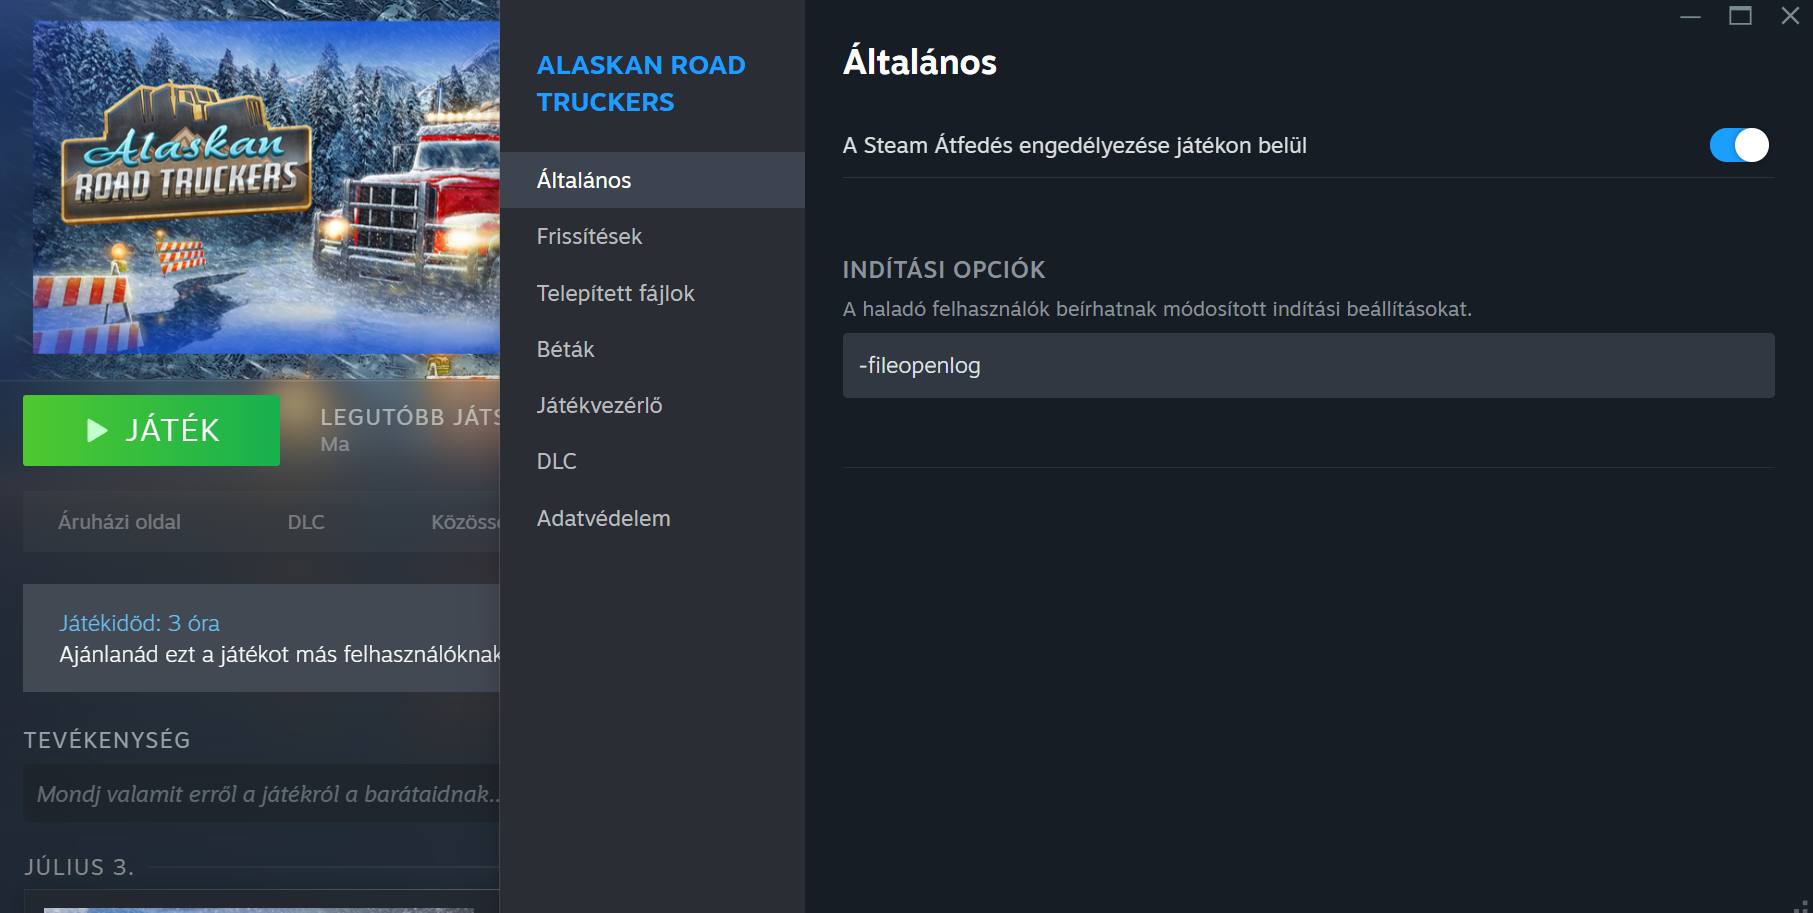Select the Béták tab
Image resolution: width=1813 pixels, height=913 pixels.
pos(565,349)
